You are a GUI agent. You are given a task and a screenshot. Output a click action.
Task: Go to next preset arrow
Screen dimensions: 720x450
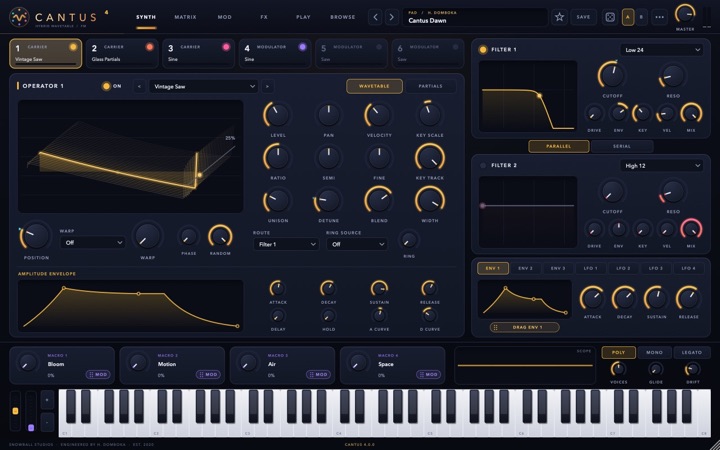(x=392, y=17)
